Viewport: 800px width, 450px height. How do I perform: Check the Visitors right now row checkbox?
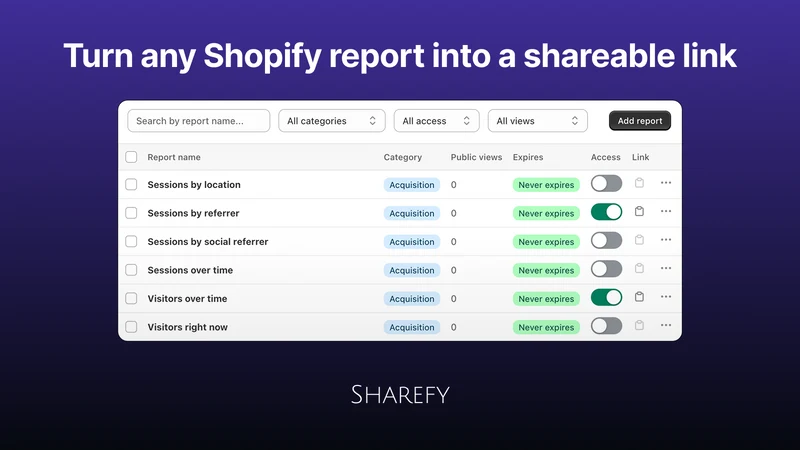(x=131, y=327)
